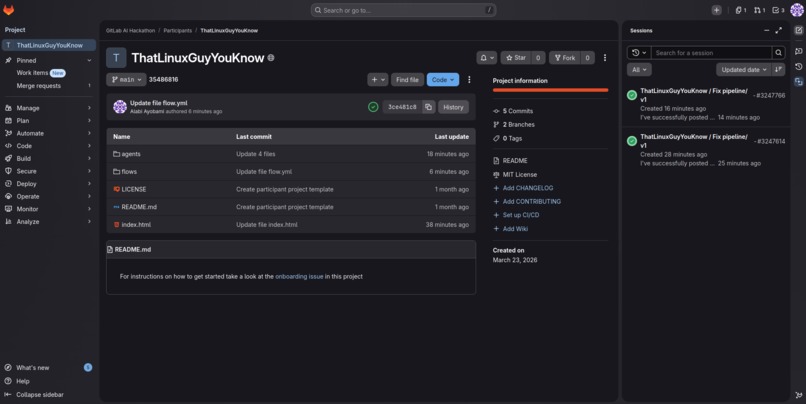Fork the project
Screen dimensions: 806x404
point(565,58)
